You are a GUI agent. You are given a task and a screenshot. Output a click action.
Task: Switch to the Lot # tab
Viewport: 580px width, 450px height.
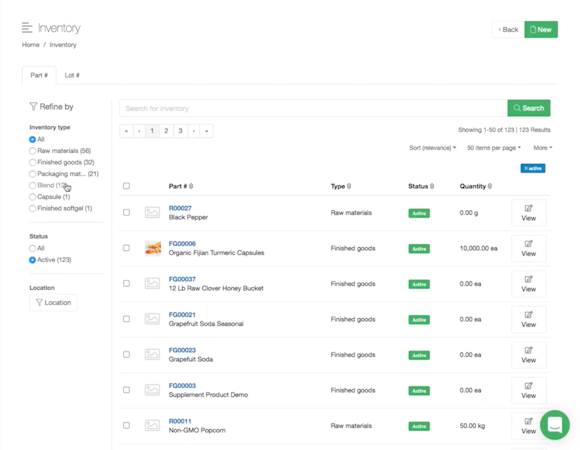click(x=72, y=75)
